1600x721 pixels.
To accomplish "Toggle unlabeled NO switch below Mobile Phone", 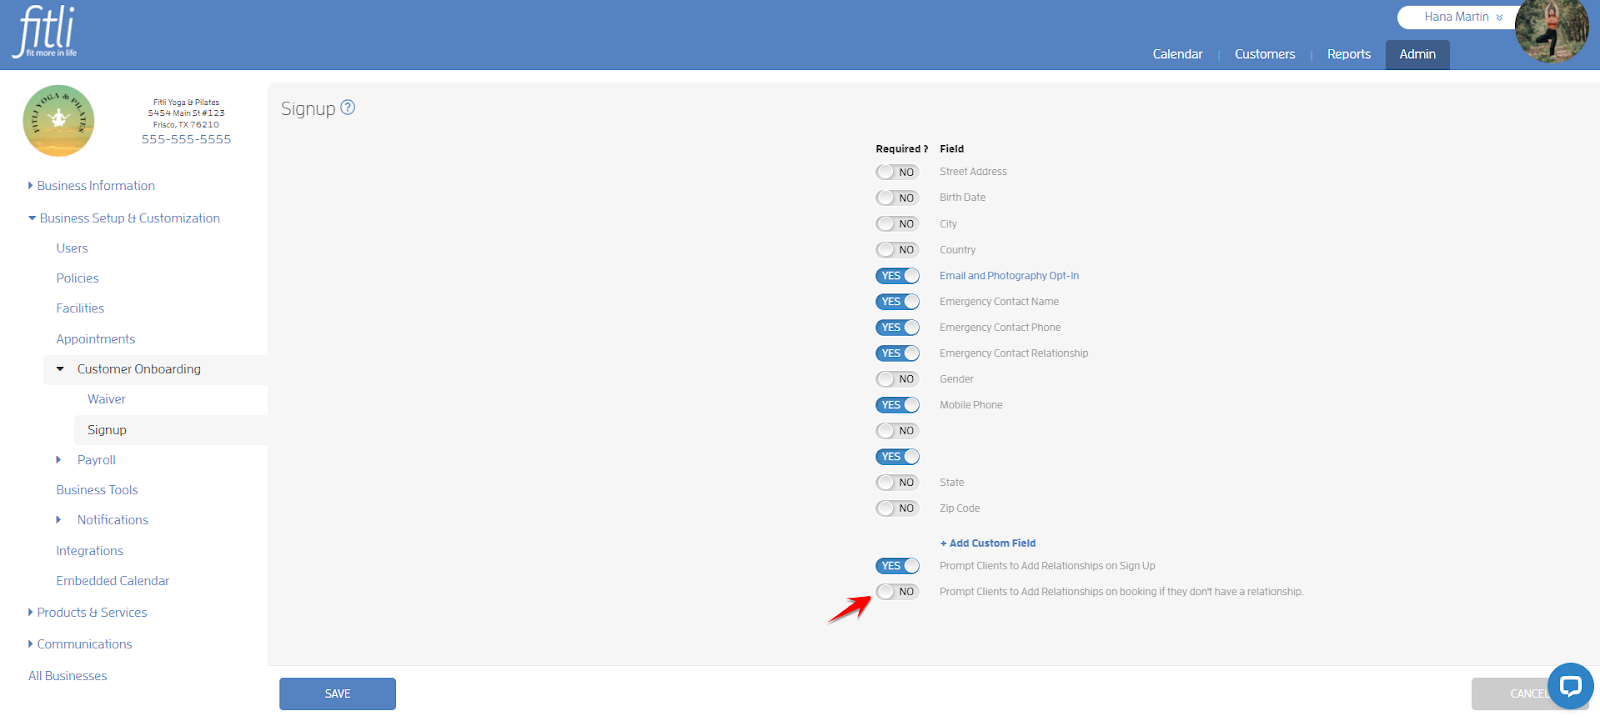I will pos(897,431).
